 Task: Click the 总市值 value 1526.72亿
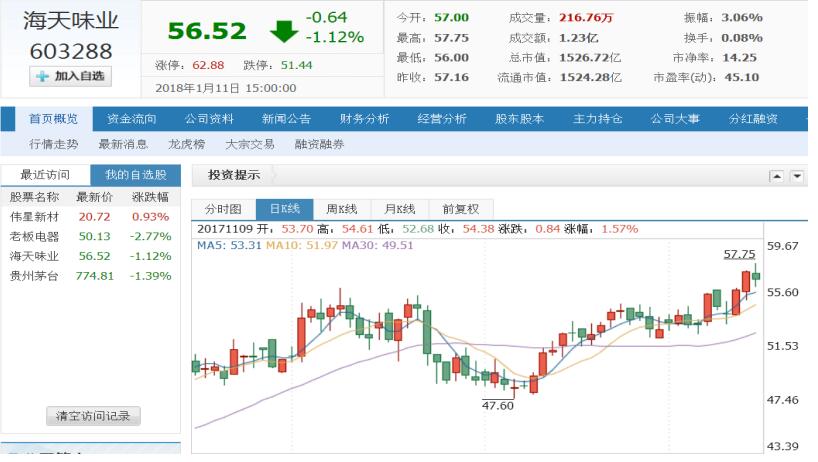pyautogui.click(x=590, y=58)
